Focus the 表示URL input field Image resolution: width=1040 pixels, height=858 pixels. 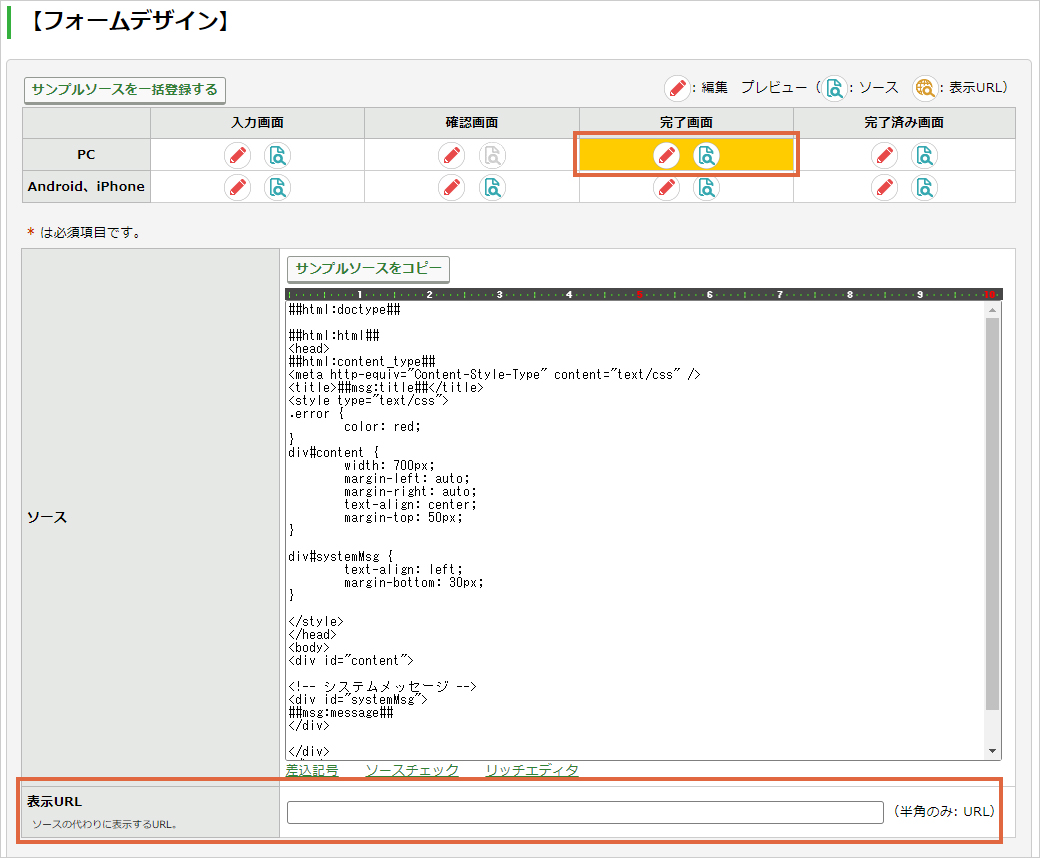click(585, 812)
